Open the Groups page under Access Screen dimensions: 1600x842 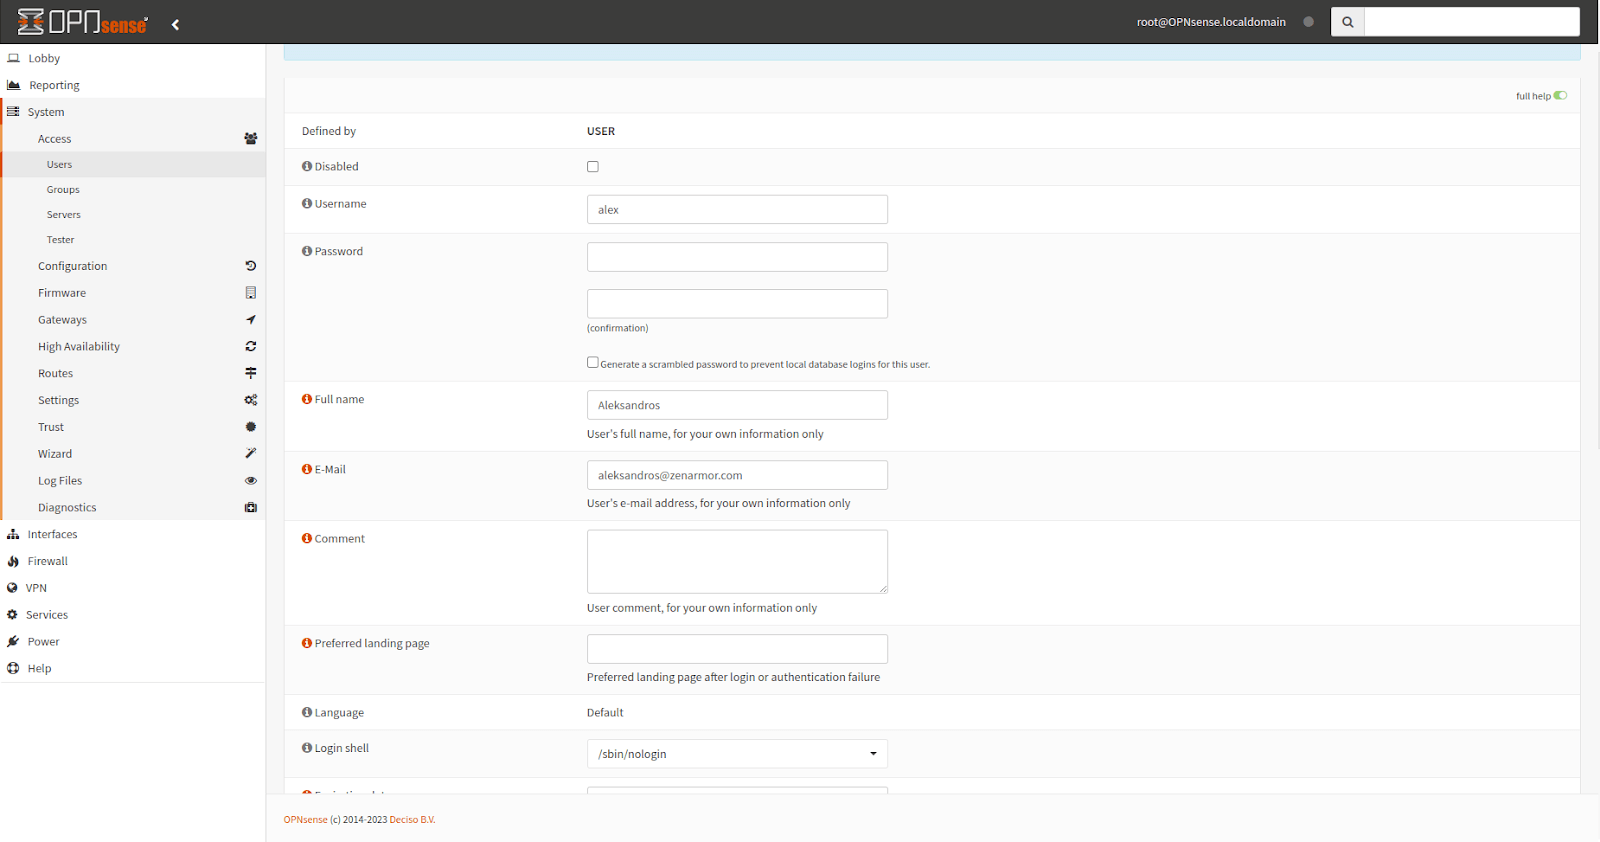point(63,190)
